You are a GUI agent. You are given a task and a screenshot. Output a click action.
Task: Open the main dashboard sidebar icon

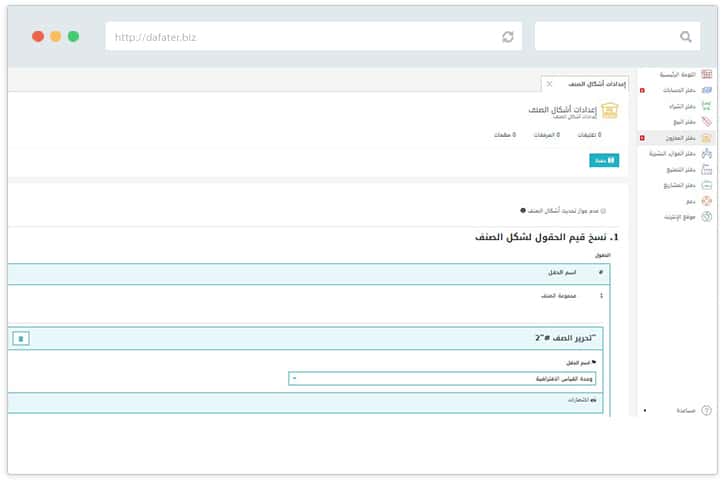tap(706, 74)
